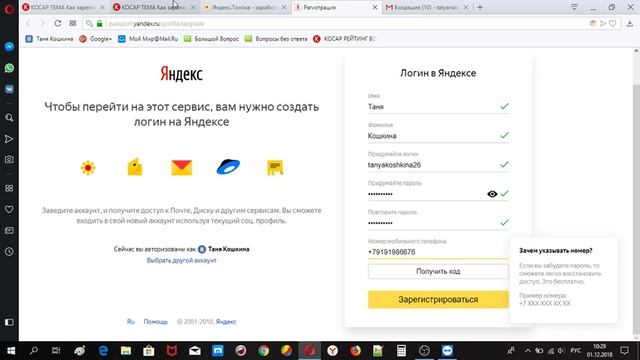Open search panel in Opera sidebar

pos(9,118)
